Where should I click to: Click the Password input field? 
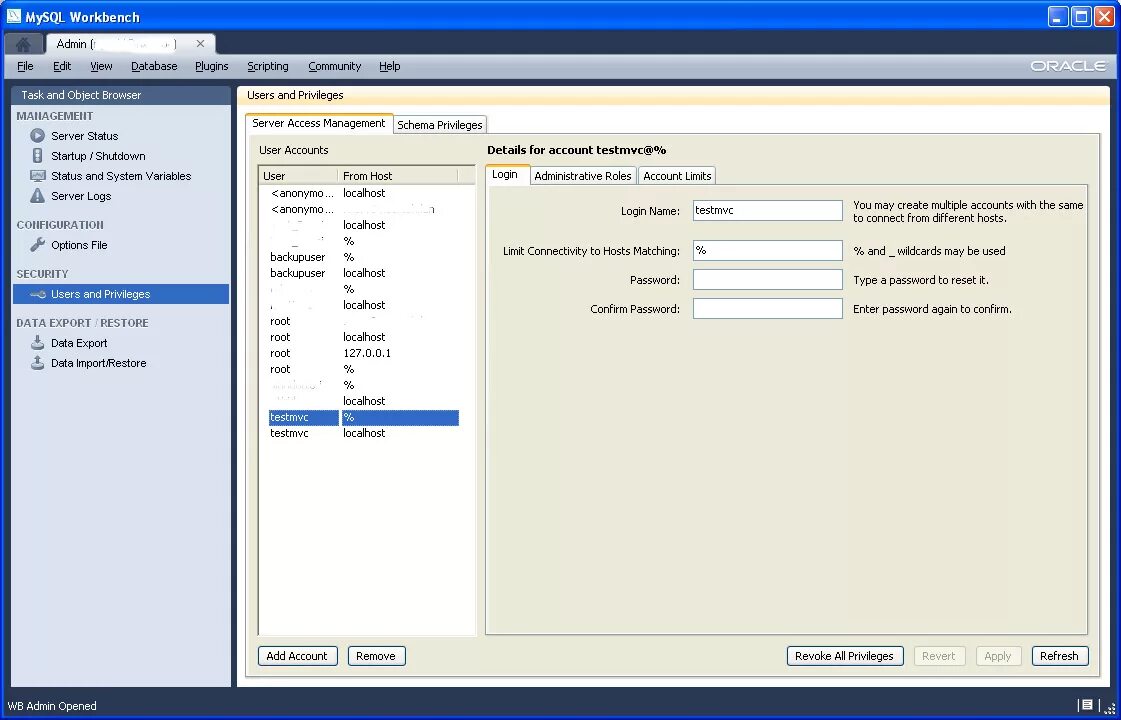pos(767,280)
